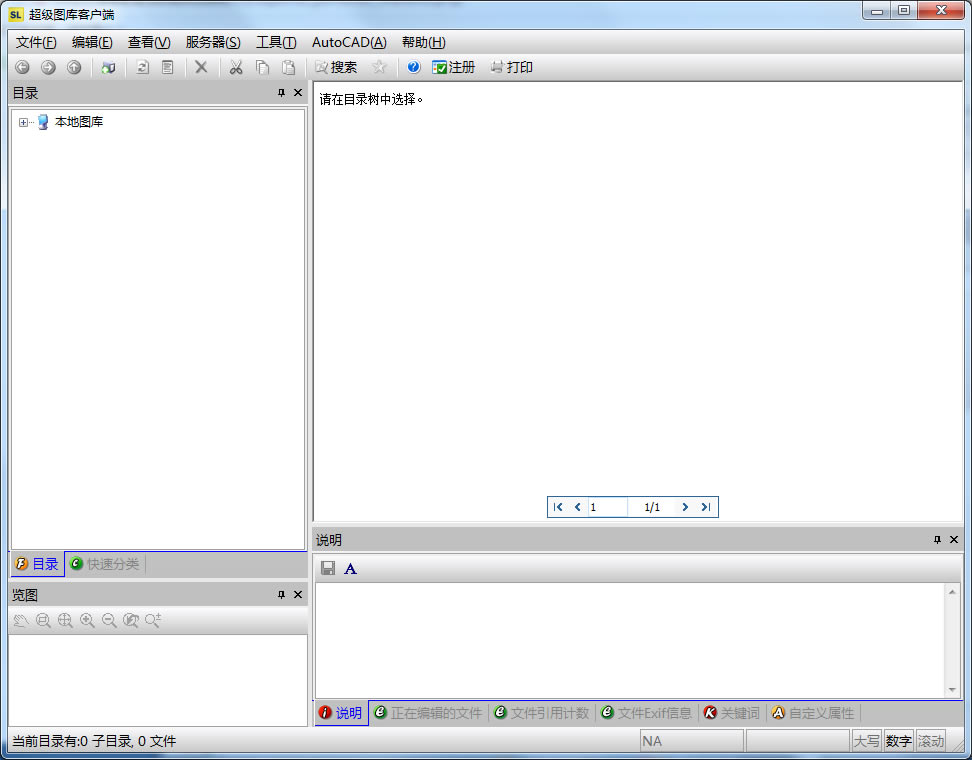Viewport: 972px width, 760px height.
Task: Click the Copy icon in toolbar
Action: tap(262, 67)
